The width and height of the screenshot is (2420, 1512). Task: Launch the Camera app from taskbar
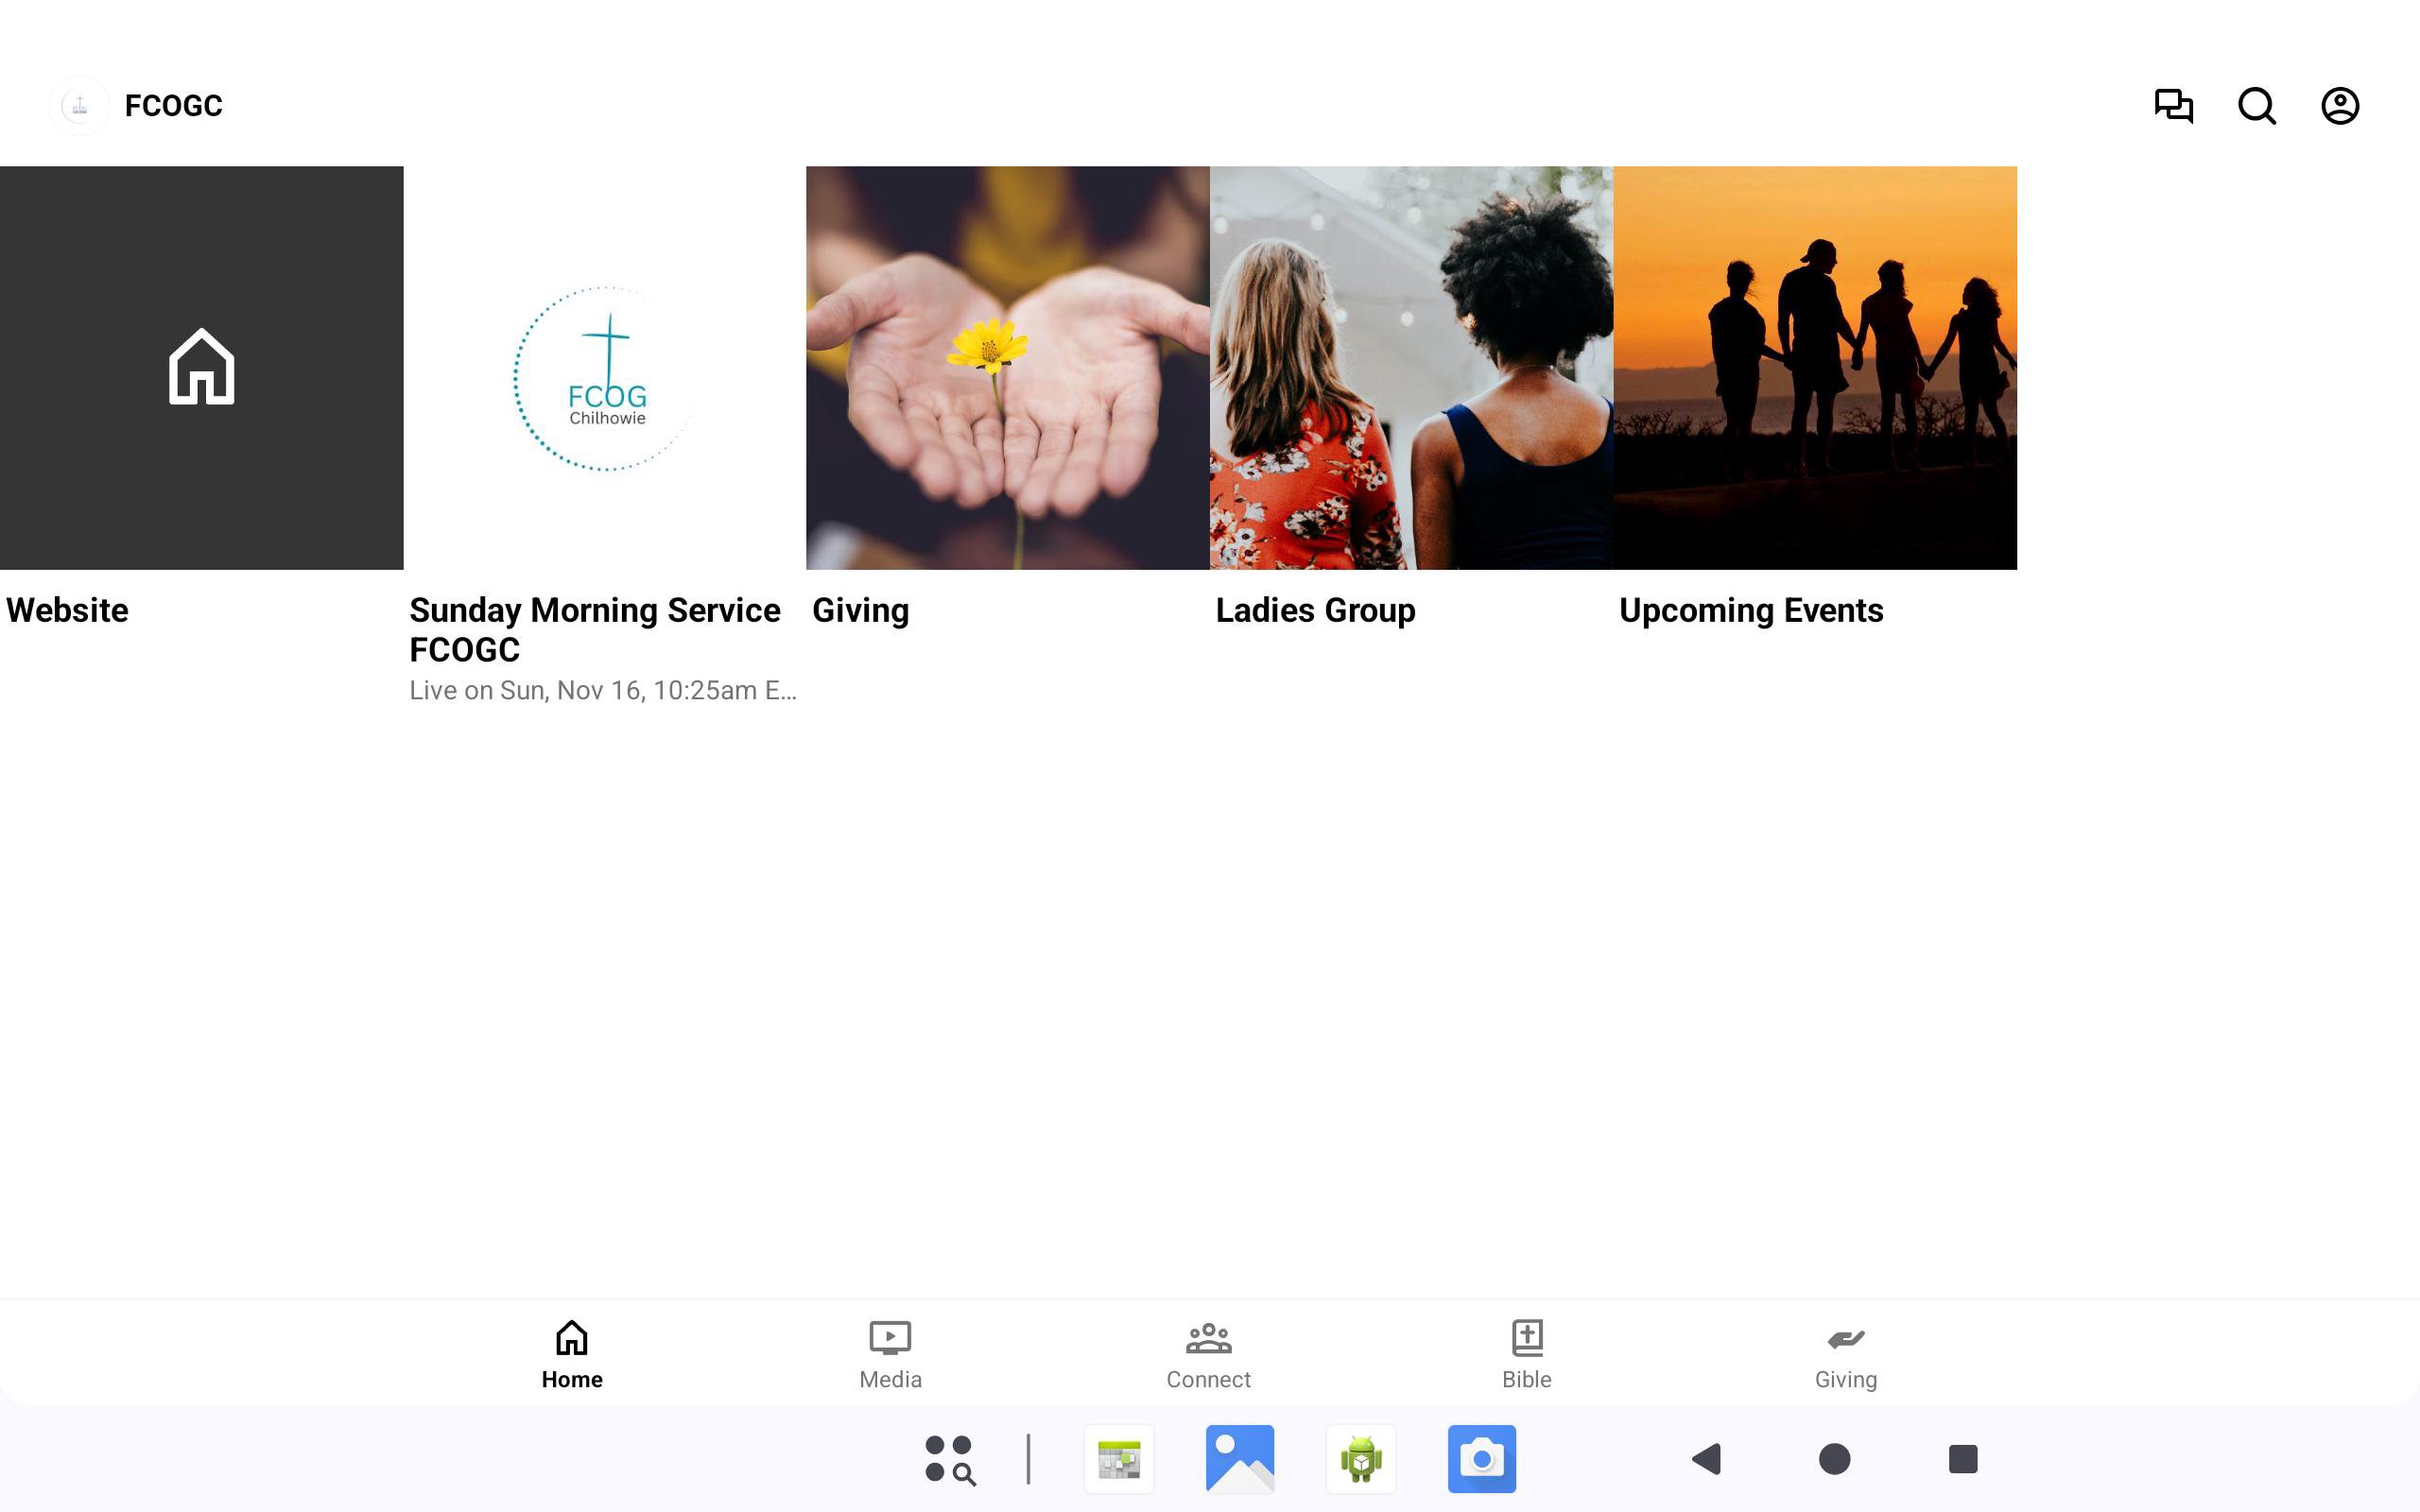[1481, 1459]
